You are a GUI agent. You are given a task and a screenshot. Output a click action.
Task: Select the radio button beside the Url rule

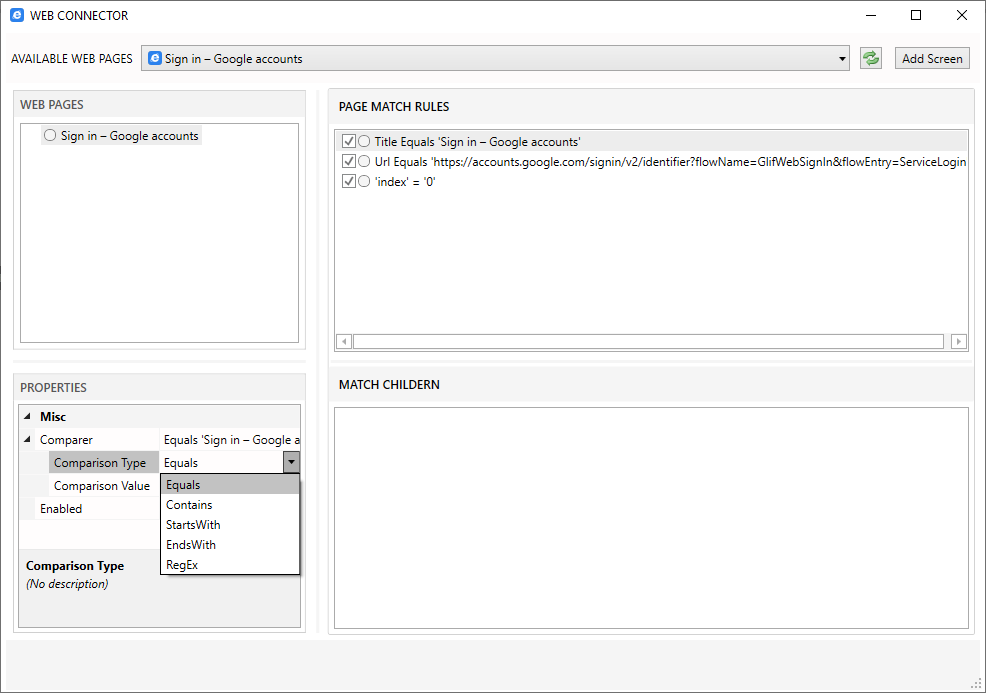(x=362, y=161)
